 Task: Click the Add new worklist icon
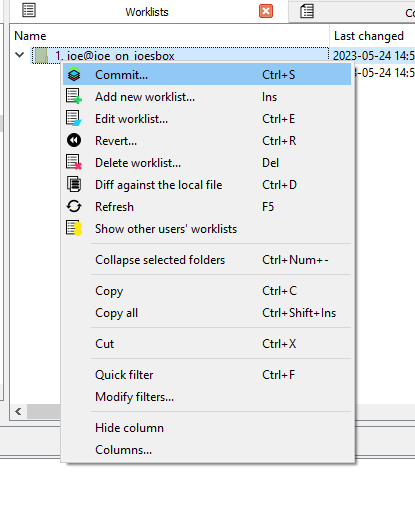pos(74,96)
